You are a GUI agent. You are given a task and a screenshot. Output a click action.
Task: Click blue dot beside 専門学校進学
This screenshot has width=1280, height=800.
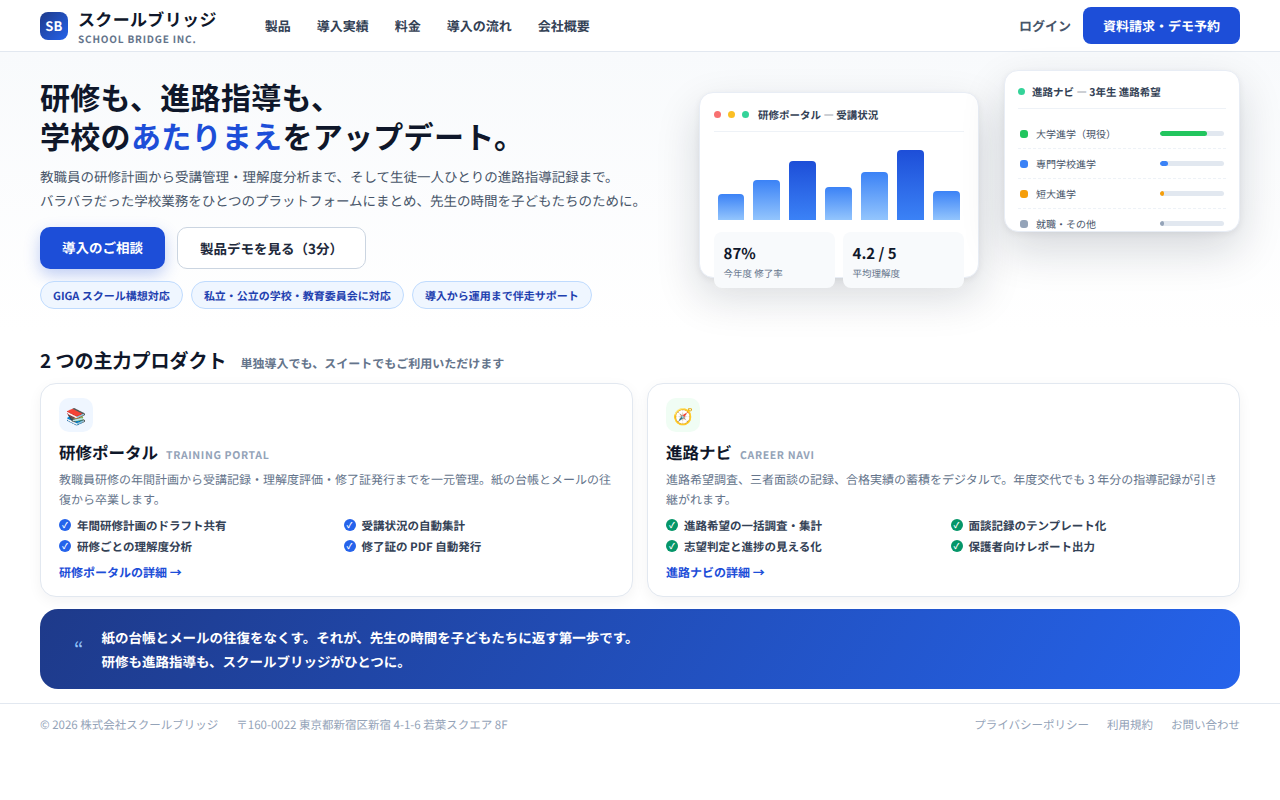1024,164
